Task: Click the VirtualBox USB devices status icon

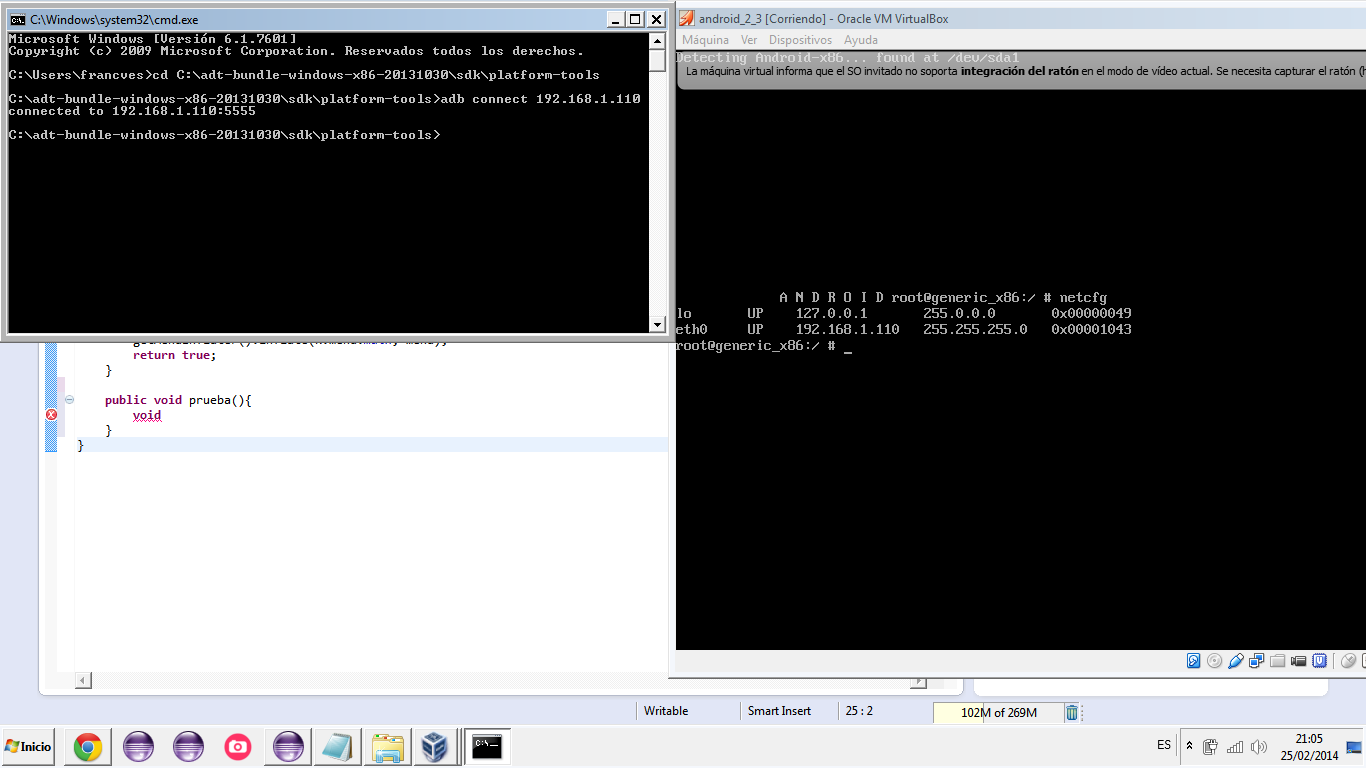Action: 1236,661
